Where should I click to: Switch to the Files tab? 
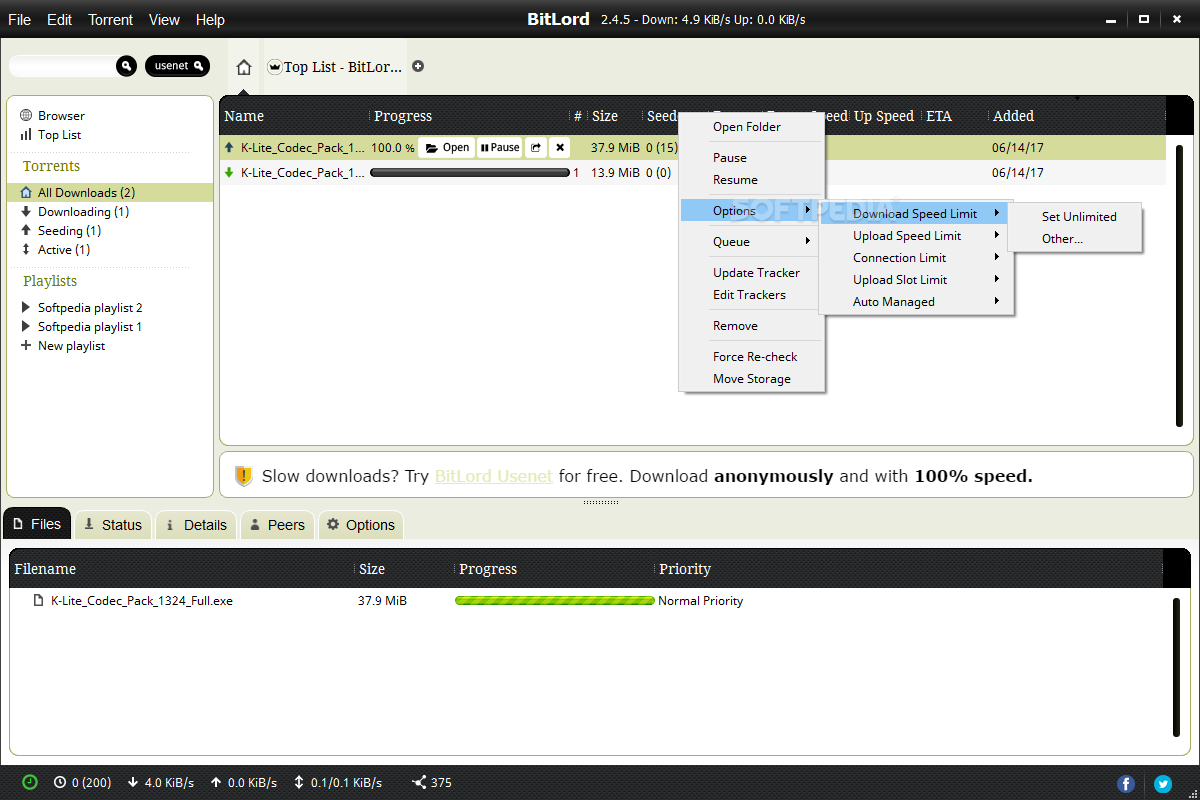37,524
